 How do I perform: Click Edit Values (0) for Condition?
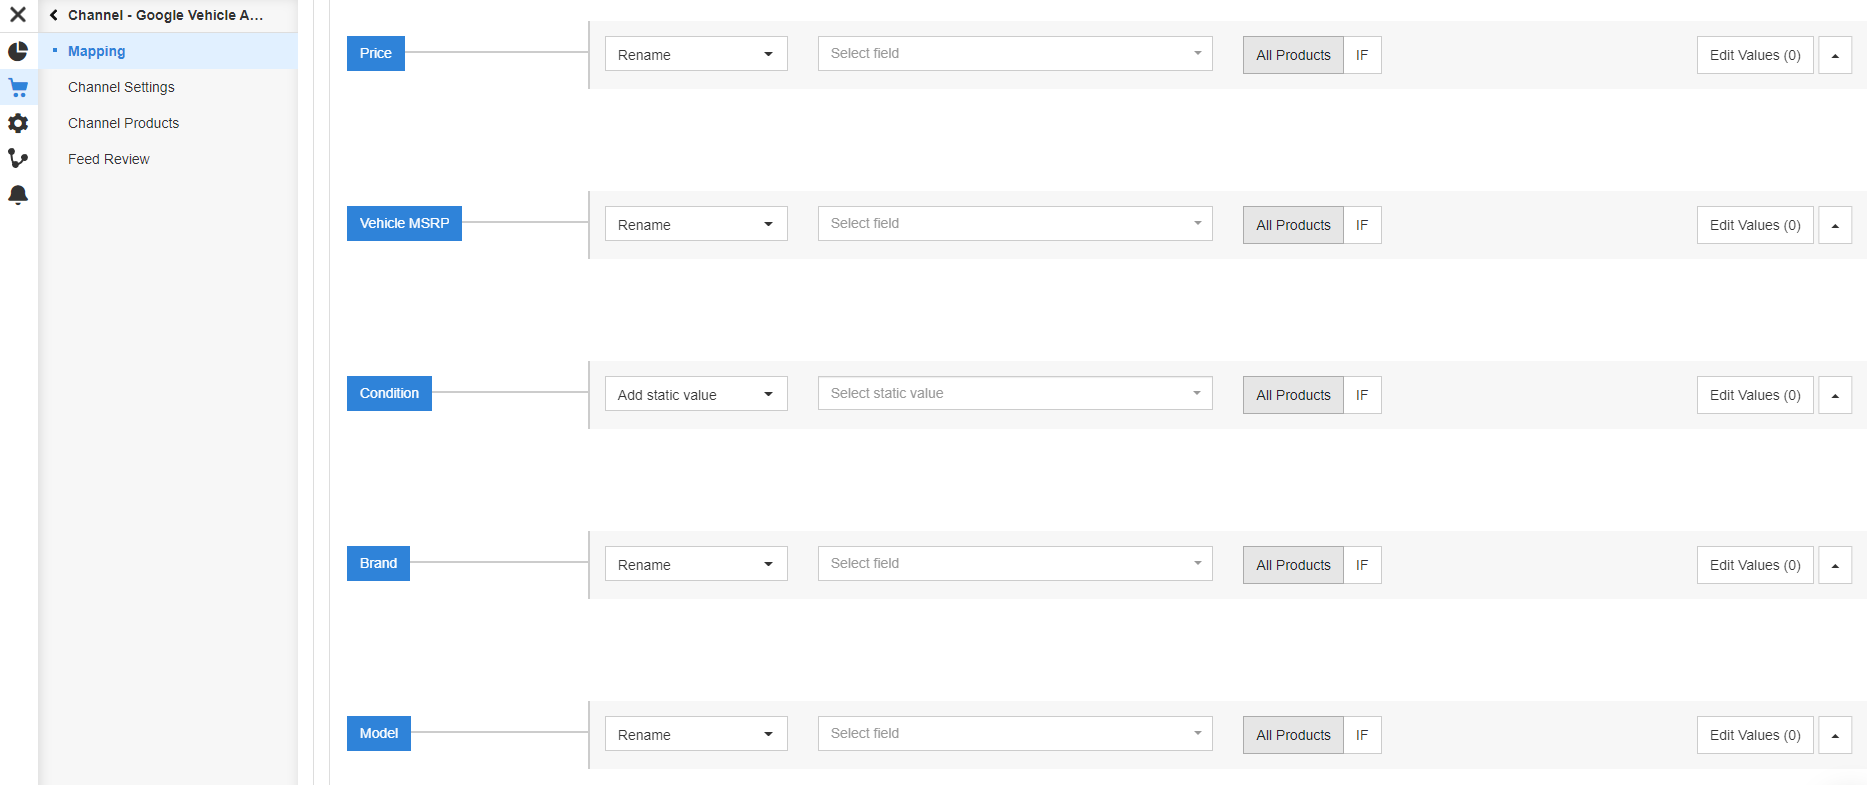[x=1754, y=395]
